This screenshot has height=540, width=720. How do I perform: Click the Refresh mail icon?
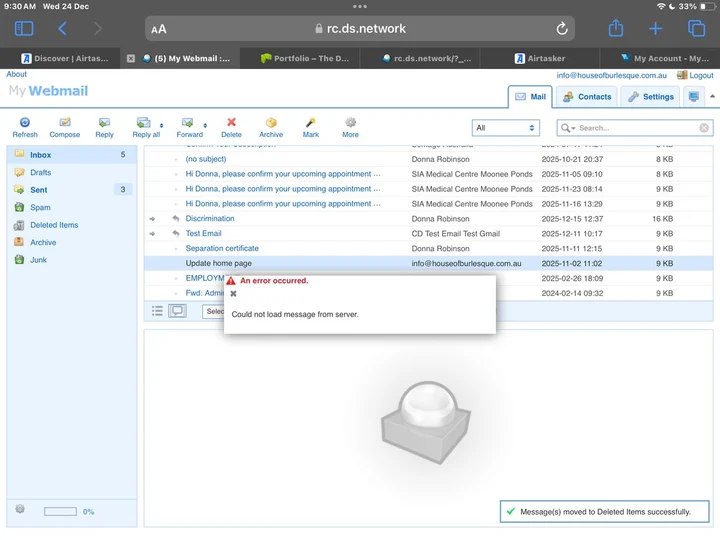(25, 127)
